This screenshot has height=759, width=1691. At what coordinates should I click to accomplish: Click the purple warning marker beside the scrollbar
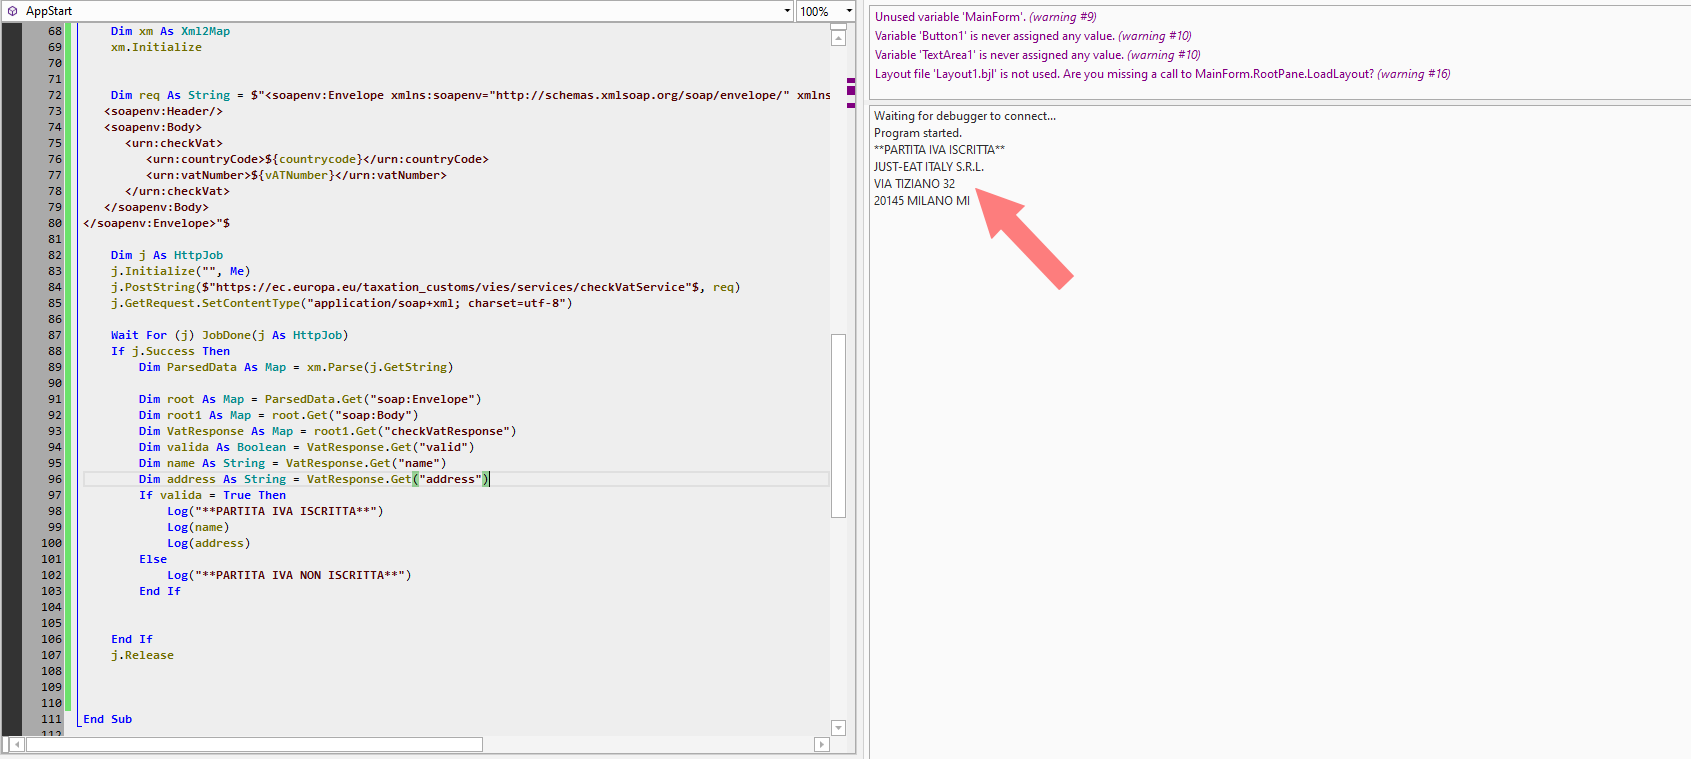pyautogui.click(x=851, y=91)
